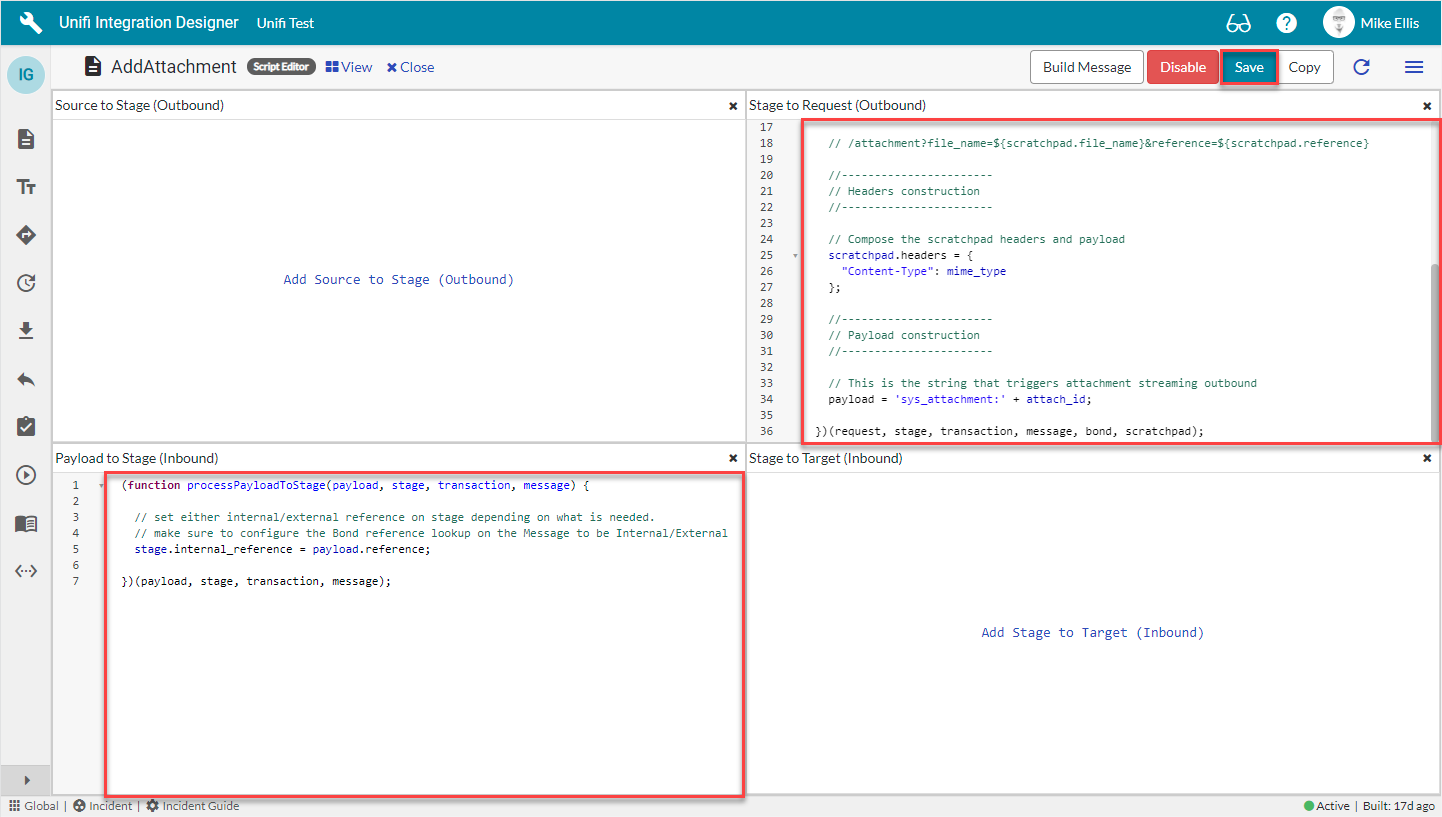Viewport: 1442px width, 817px height.
Task: Open the hamburger menu icon
Action: [1413, 67]
